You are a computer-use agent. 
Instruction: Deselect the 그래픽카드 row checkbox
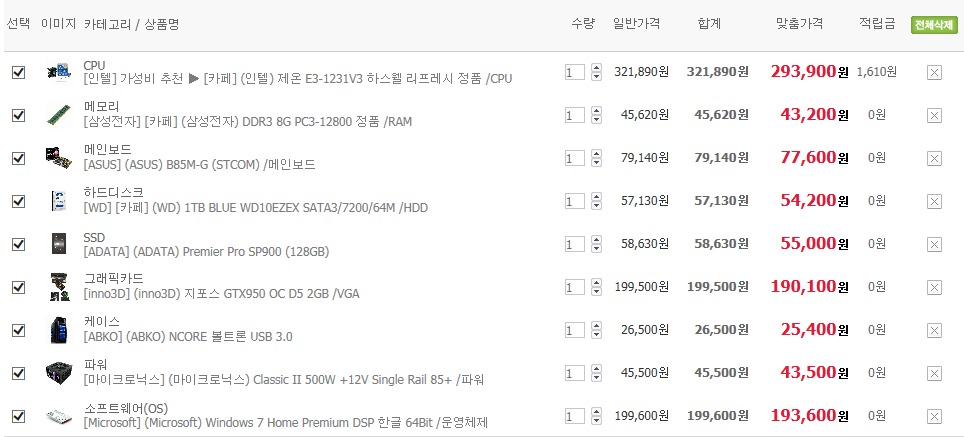(x=18, y=288)
